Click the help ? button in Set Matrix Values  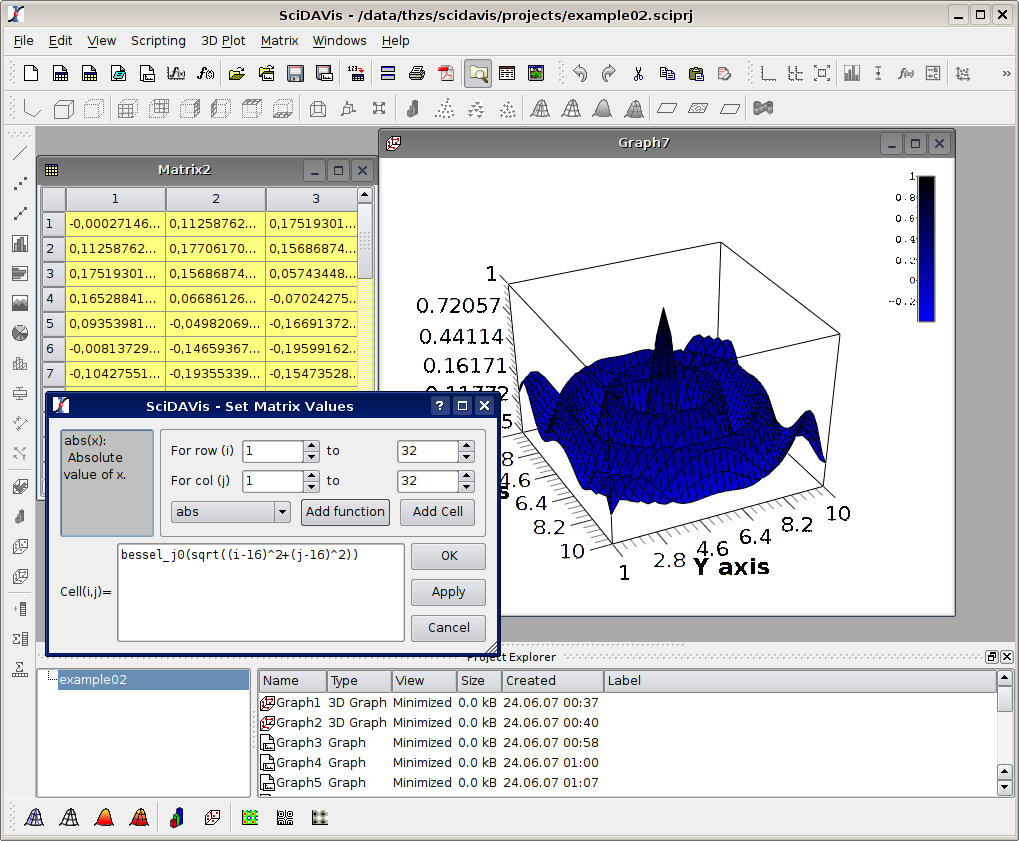[439, 406]
